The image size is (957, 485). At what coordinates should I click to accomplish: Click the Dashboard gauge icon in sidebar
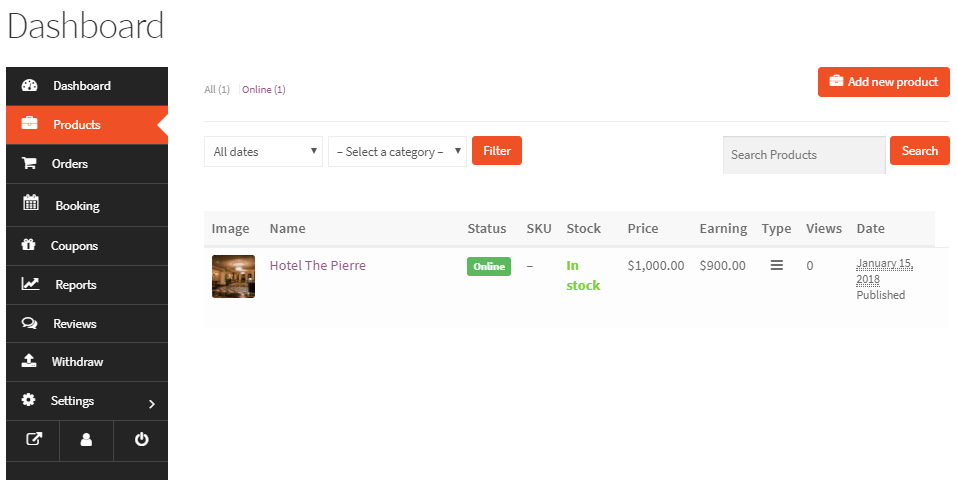(29, 86)
